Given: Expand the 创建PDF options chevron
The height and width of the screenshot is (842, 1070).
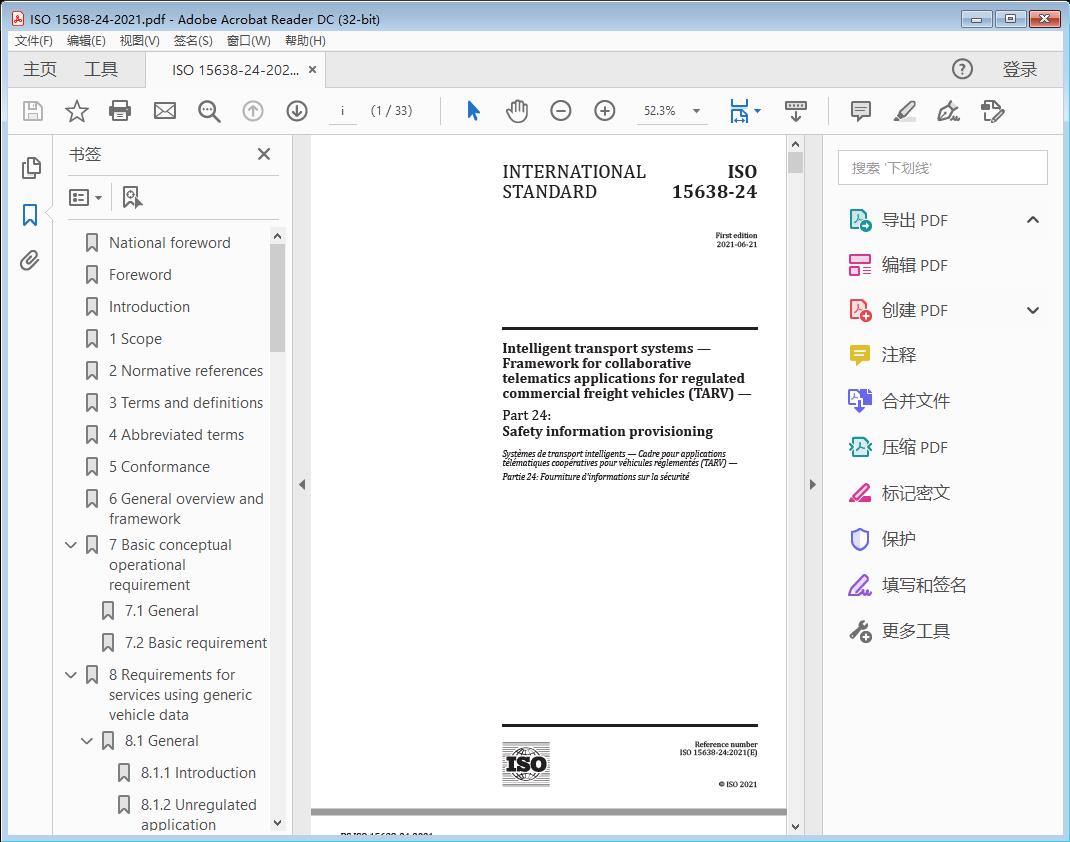Looking at the screenshot, I should (1033, 310).
